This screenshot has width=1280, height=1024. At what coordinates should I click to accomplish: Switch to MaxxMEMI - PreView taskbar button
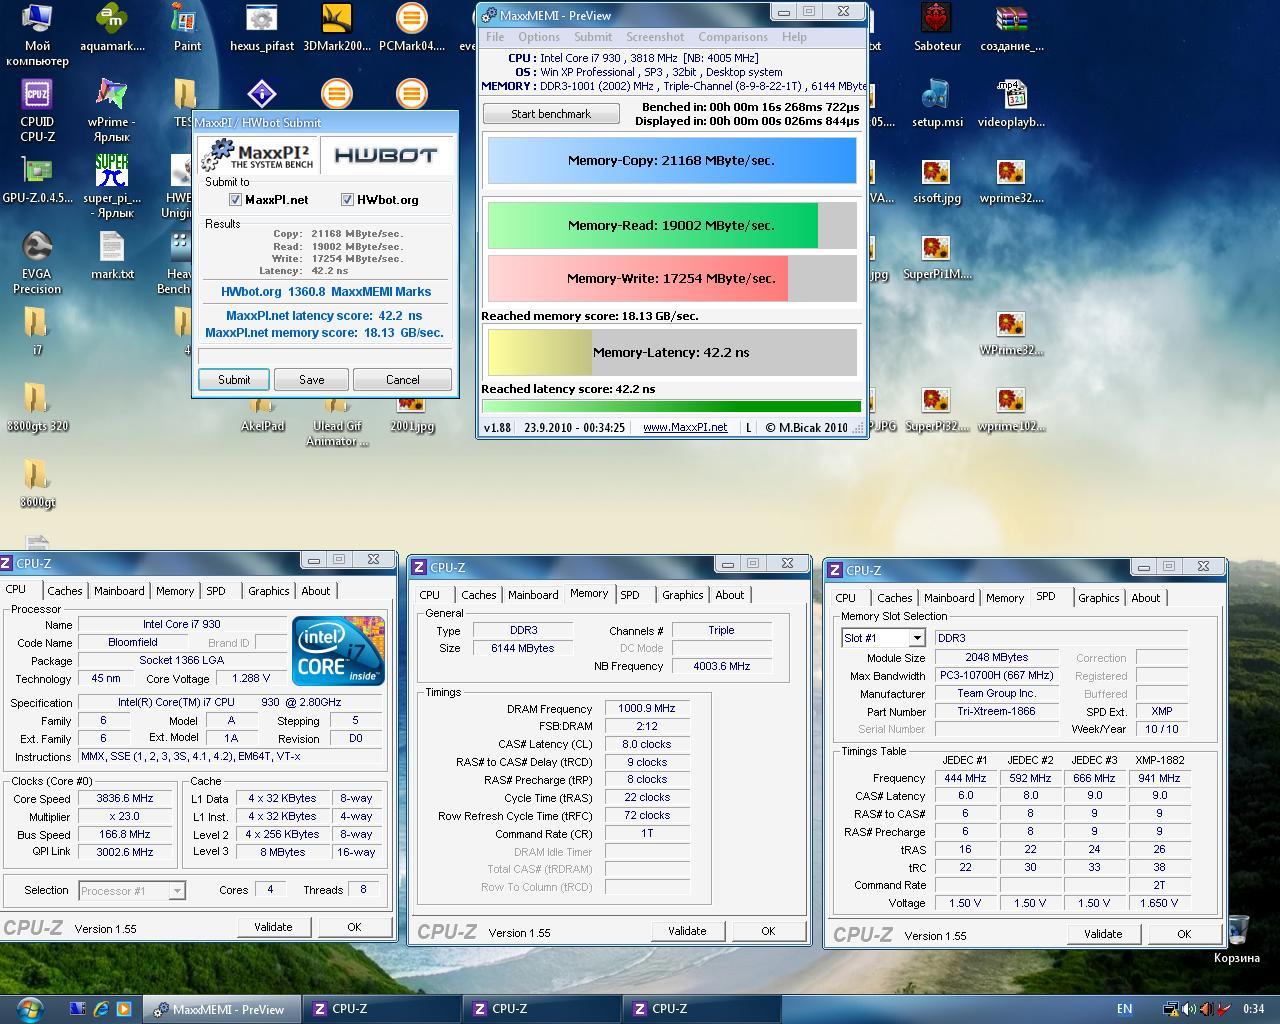pyautogui.click(x=220, y=1009)
